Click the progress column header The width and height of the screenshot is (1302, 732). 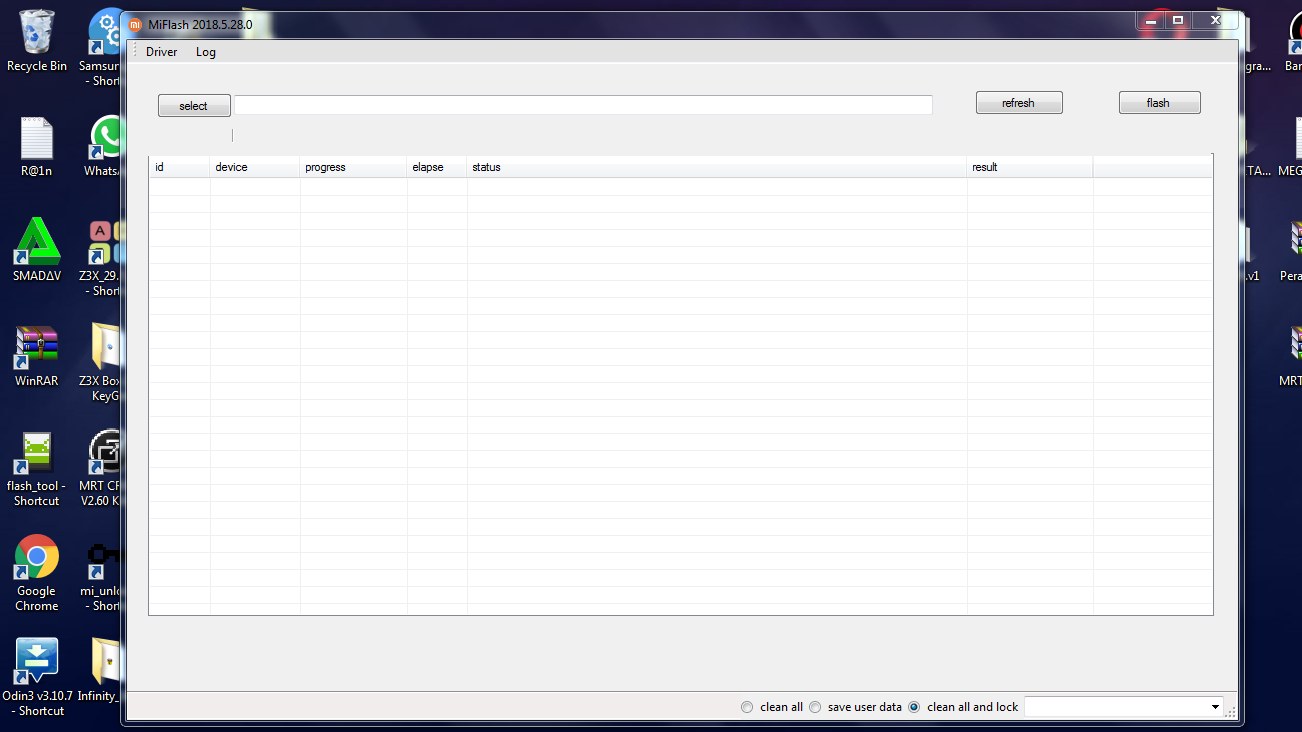click(x=354, y=167)
